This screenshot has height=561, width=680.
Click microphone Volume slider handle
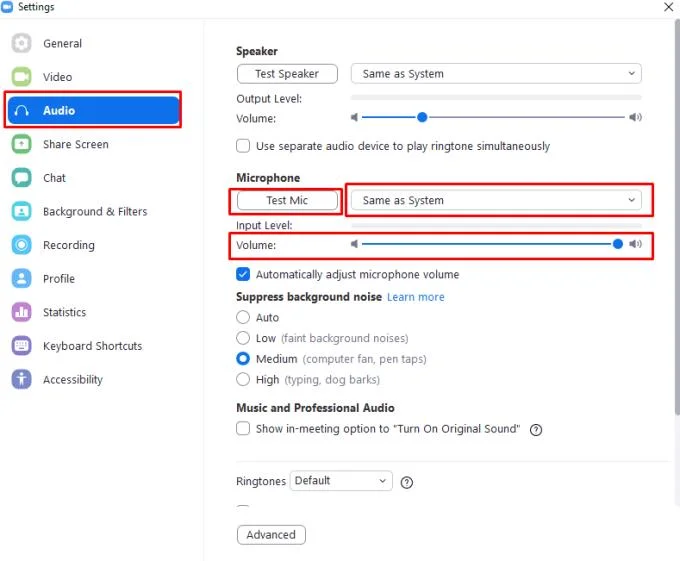coord(618,244)
